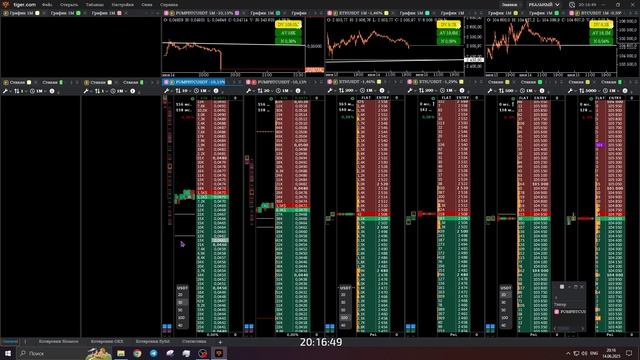Click blue squares icon in PUMPFDUSDT scale 20 orderbook
The width and height of the screenshot is (640, 360).
[249, 327]
